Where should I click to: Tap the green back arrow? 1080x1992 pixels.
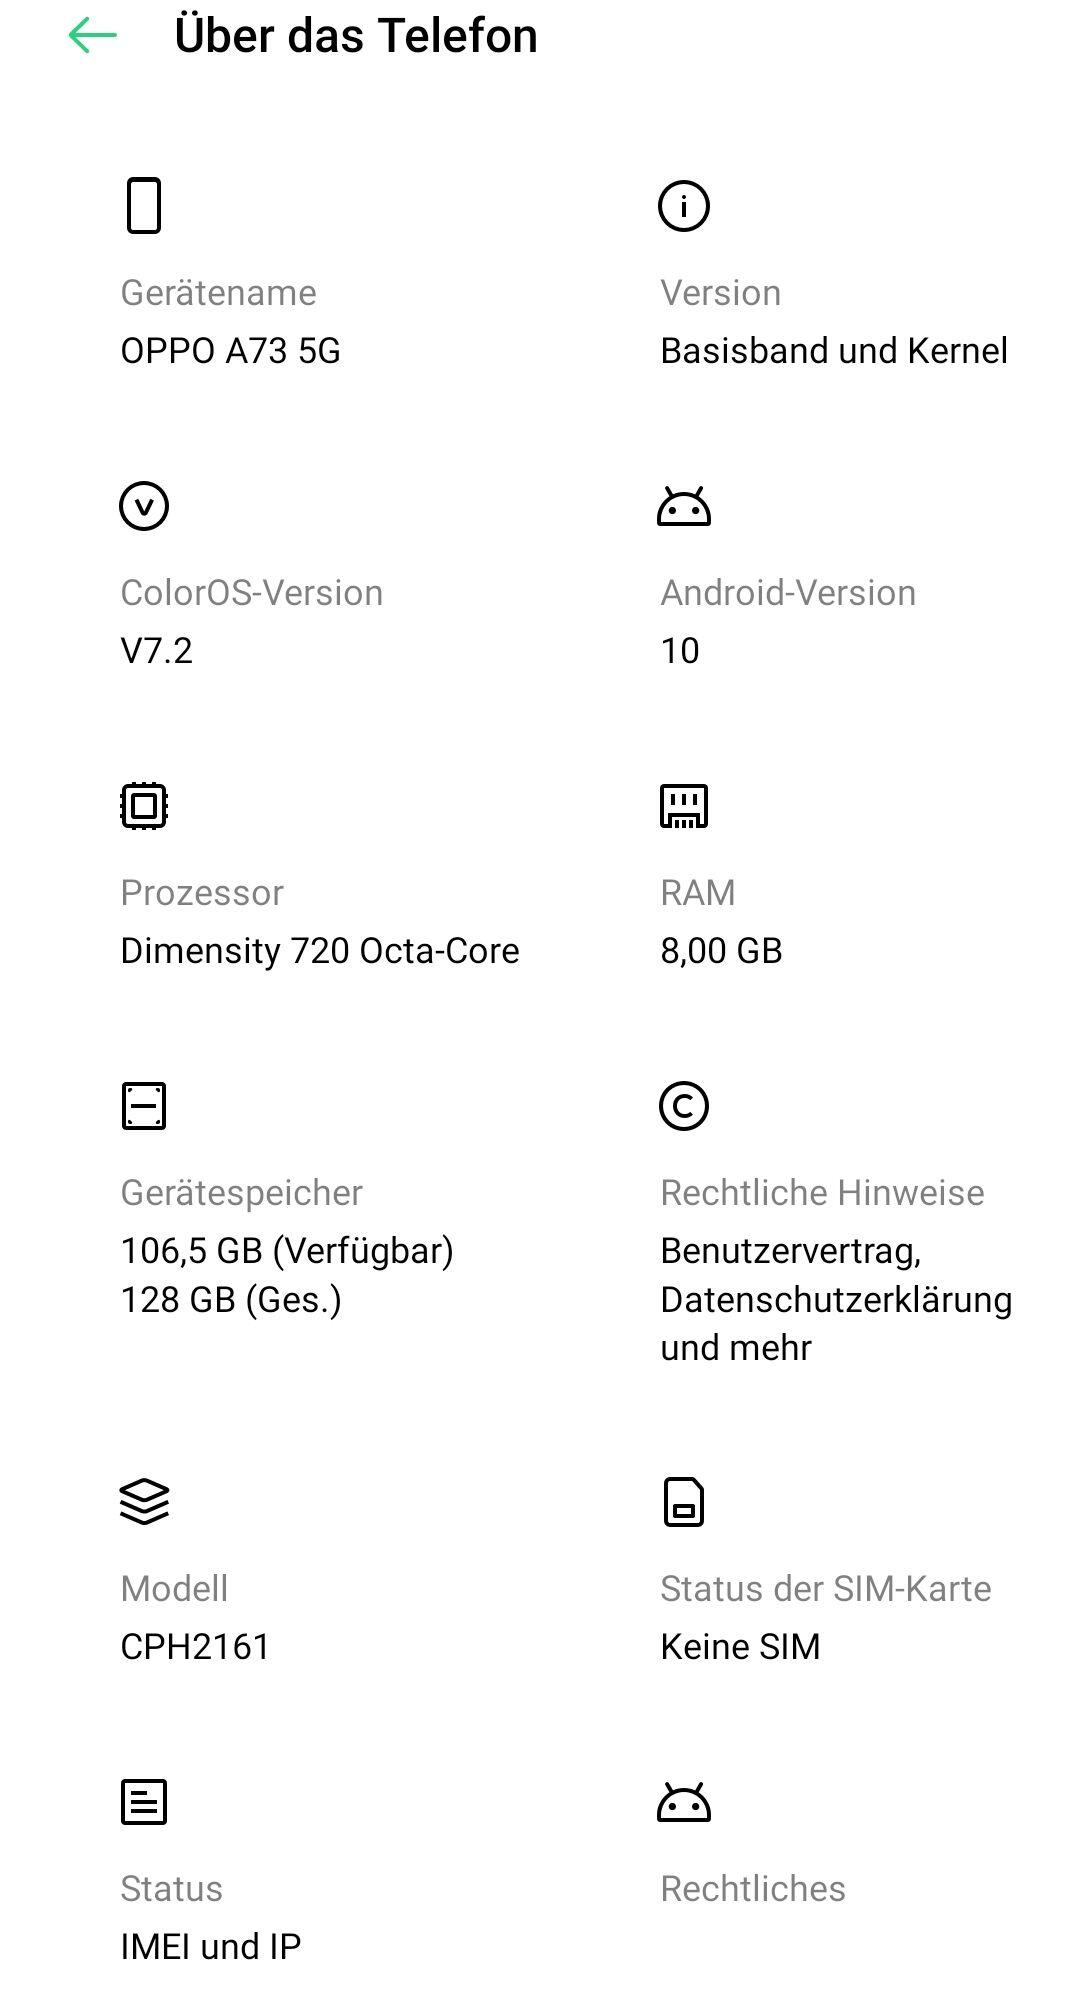[x=93, y=37]
